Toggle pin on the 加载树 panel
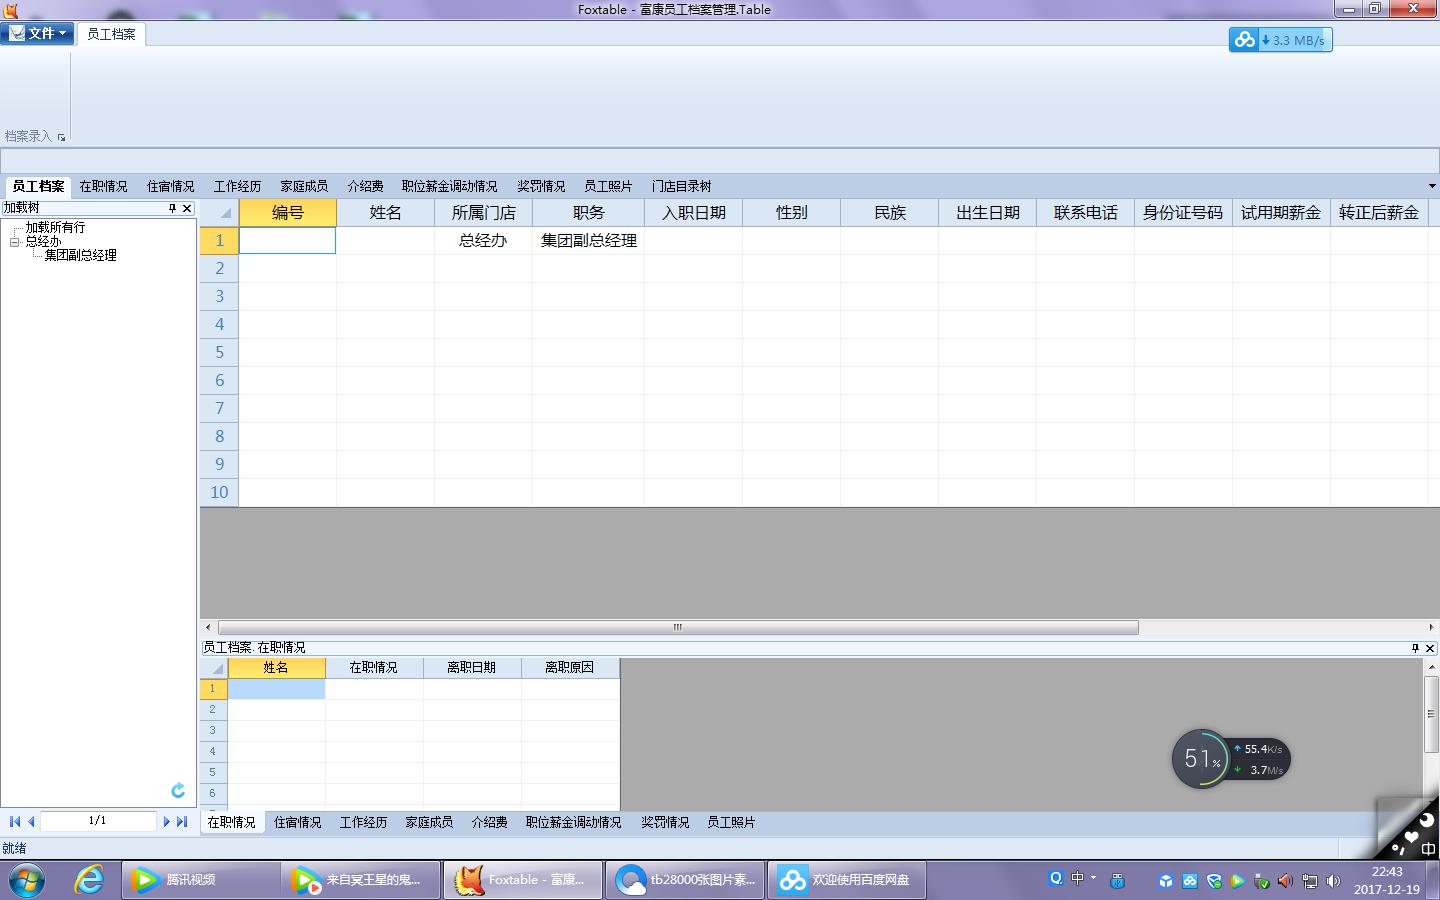This screenshot has height=900, width=1440. [172, 208]
